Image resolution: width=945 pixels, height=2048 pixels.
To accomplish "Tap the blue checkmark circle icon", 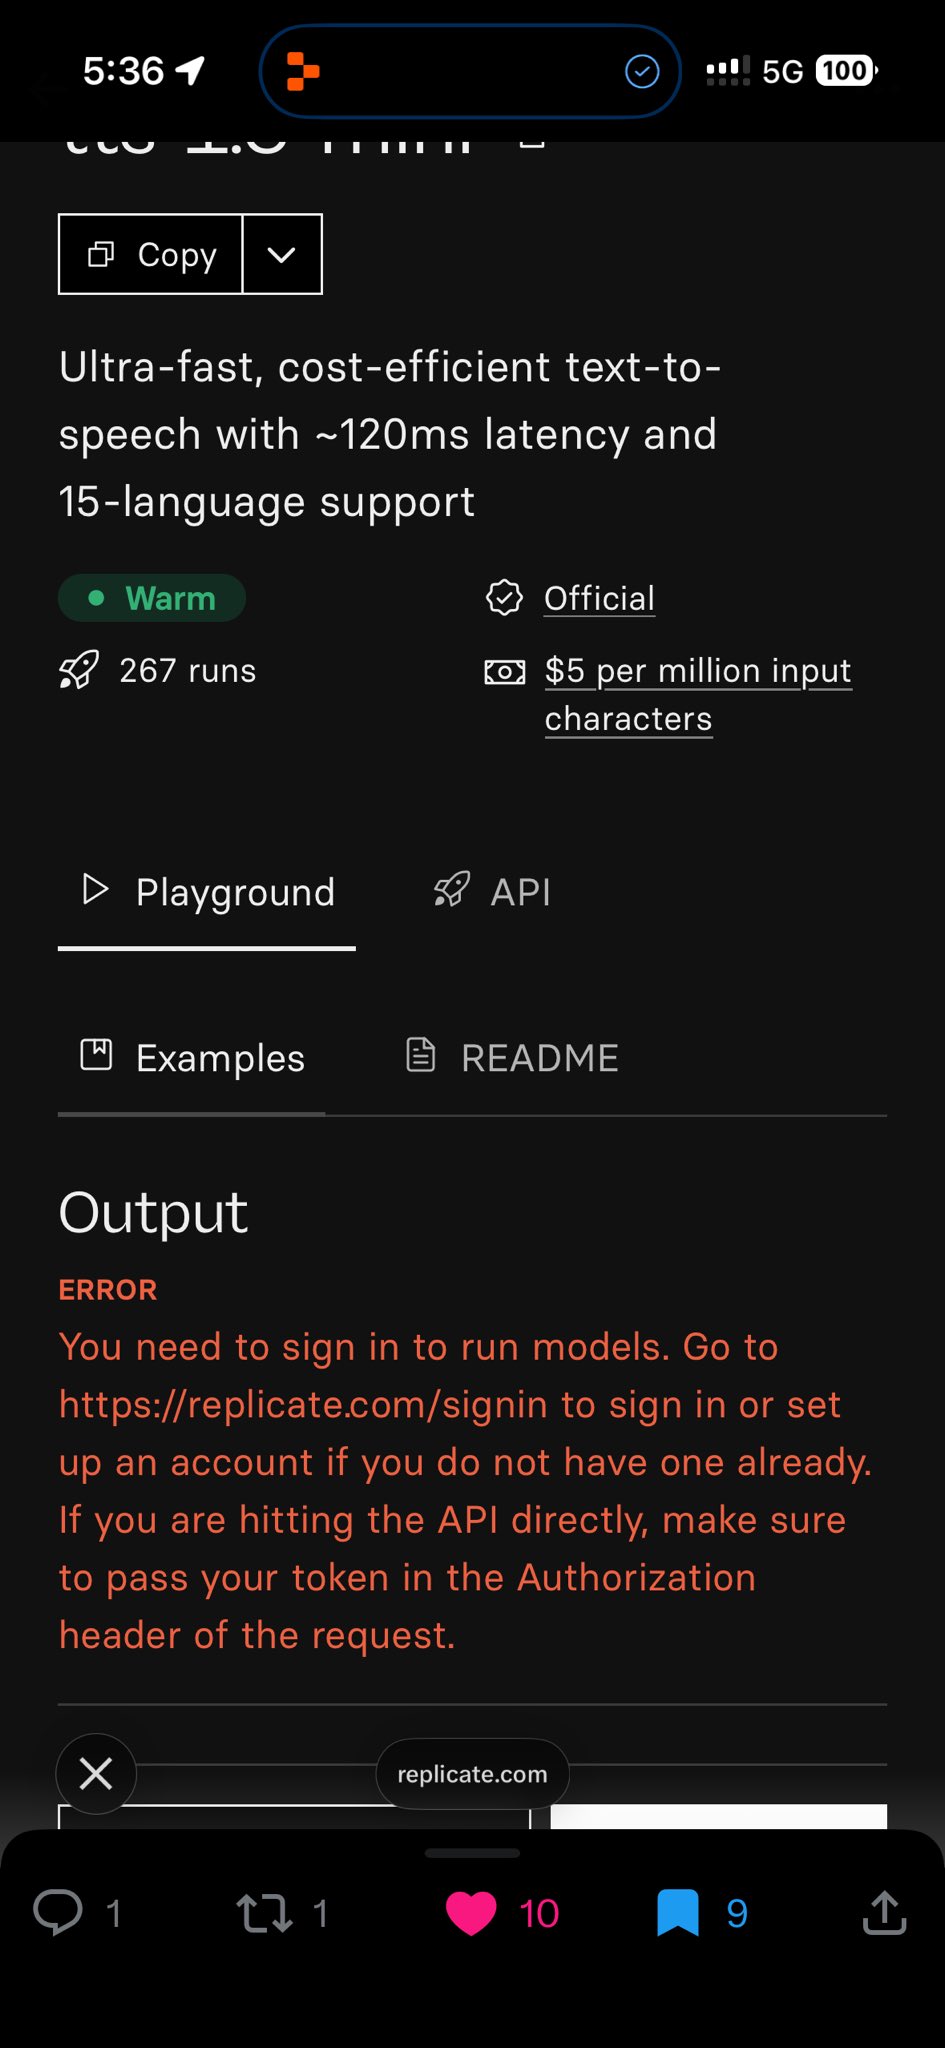I will point(642,72).
